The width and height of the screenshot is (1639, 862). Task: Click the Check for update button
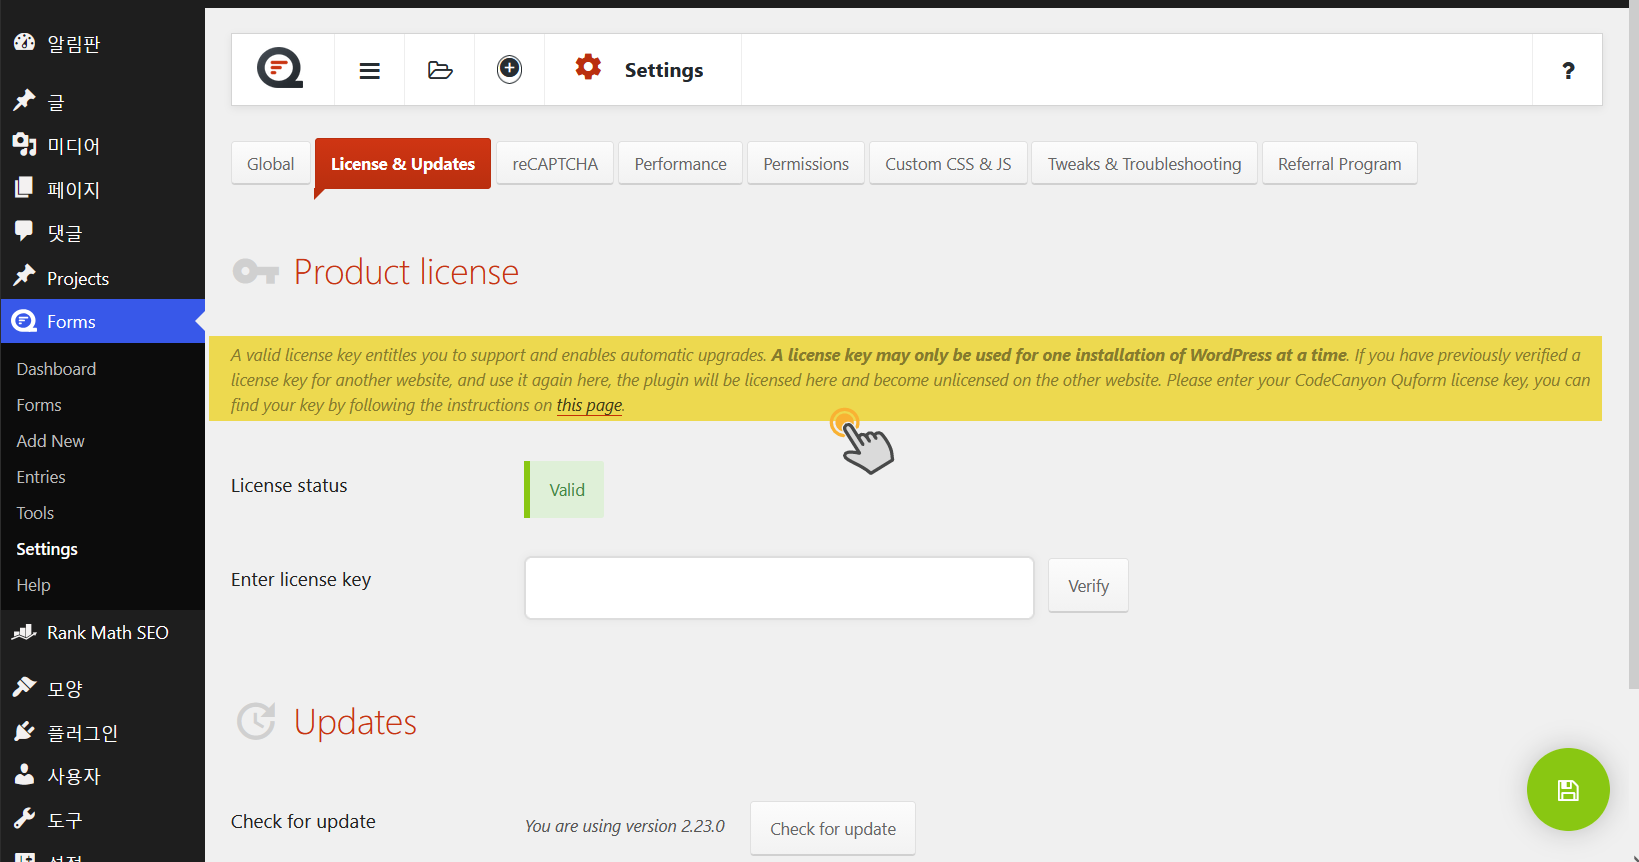(833, 828)
